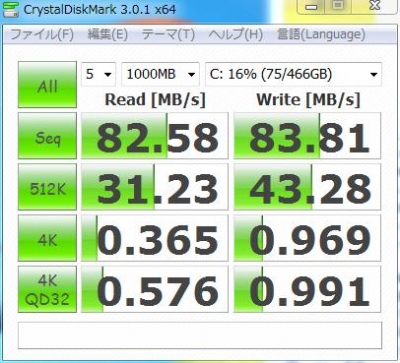Minimize the CrystalDiskMark window

(311, 7)
